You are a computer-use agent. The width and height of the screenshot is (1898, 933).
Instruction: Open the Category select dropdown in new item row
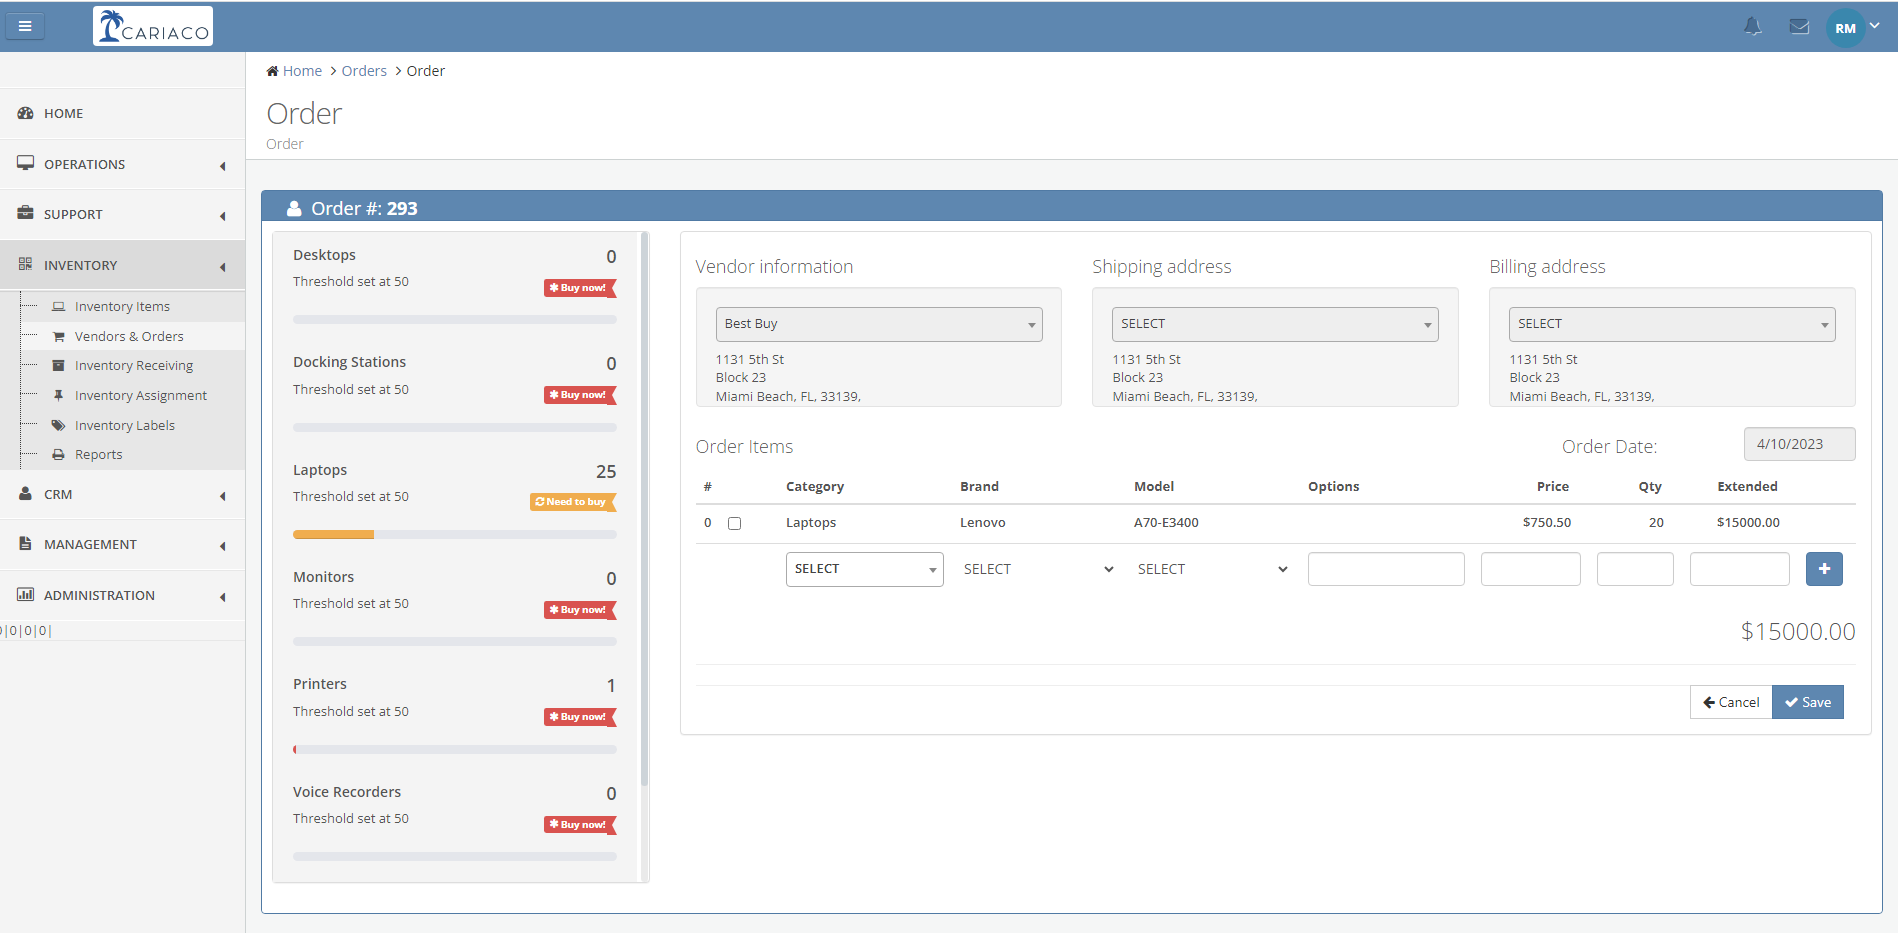(x=864, y=569)
